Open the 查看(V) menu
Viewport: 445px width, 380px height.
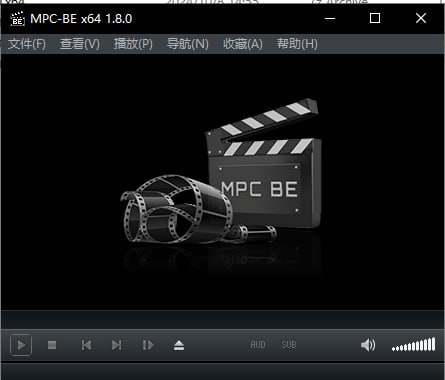pyautogui.click(x=80, y=44)
